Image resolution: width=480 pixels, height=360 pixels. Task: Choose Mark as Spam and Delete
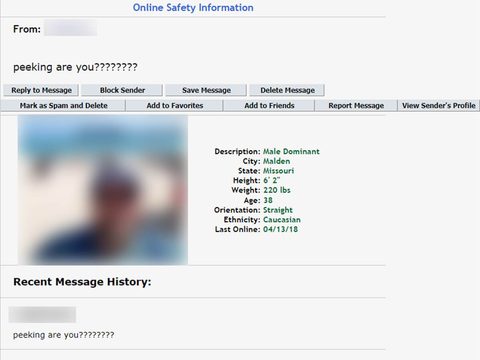click(x=63, y=106)
